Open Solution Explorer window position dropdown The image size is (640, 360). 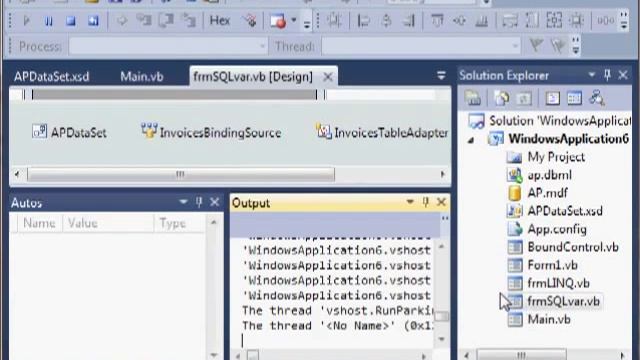click(592, 75)
